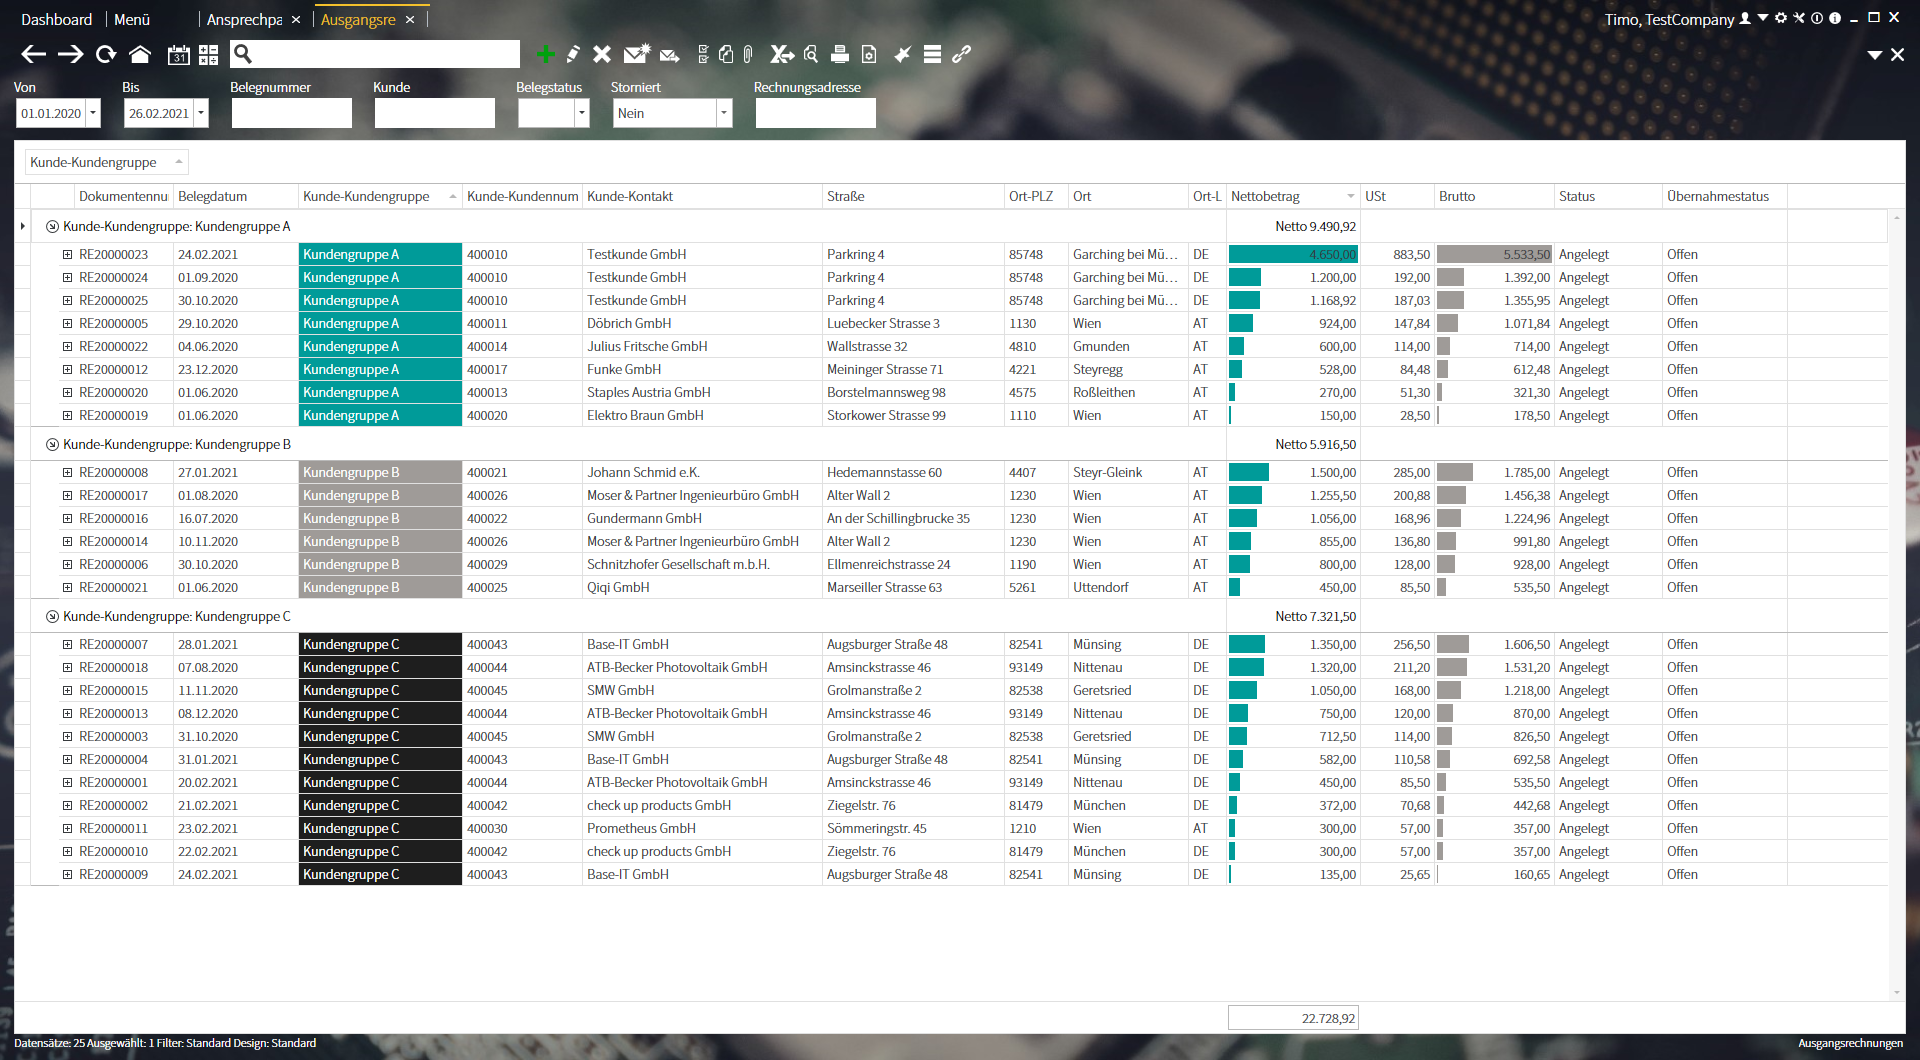1920x1060 pixels.
Task: Open settings gear icon in title bar
Action: pos(1781,18)
